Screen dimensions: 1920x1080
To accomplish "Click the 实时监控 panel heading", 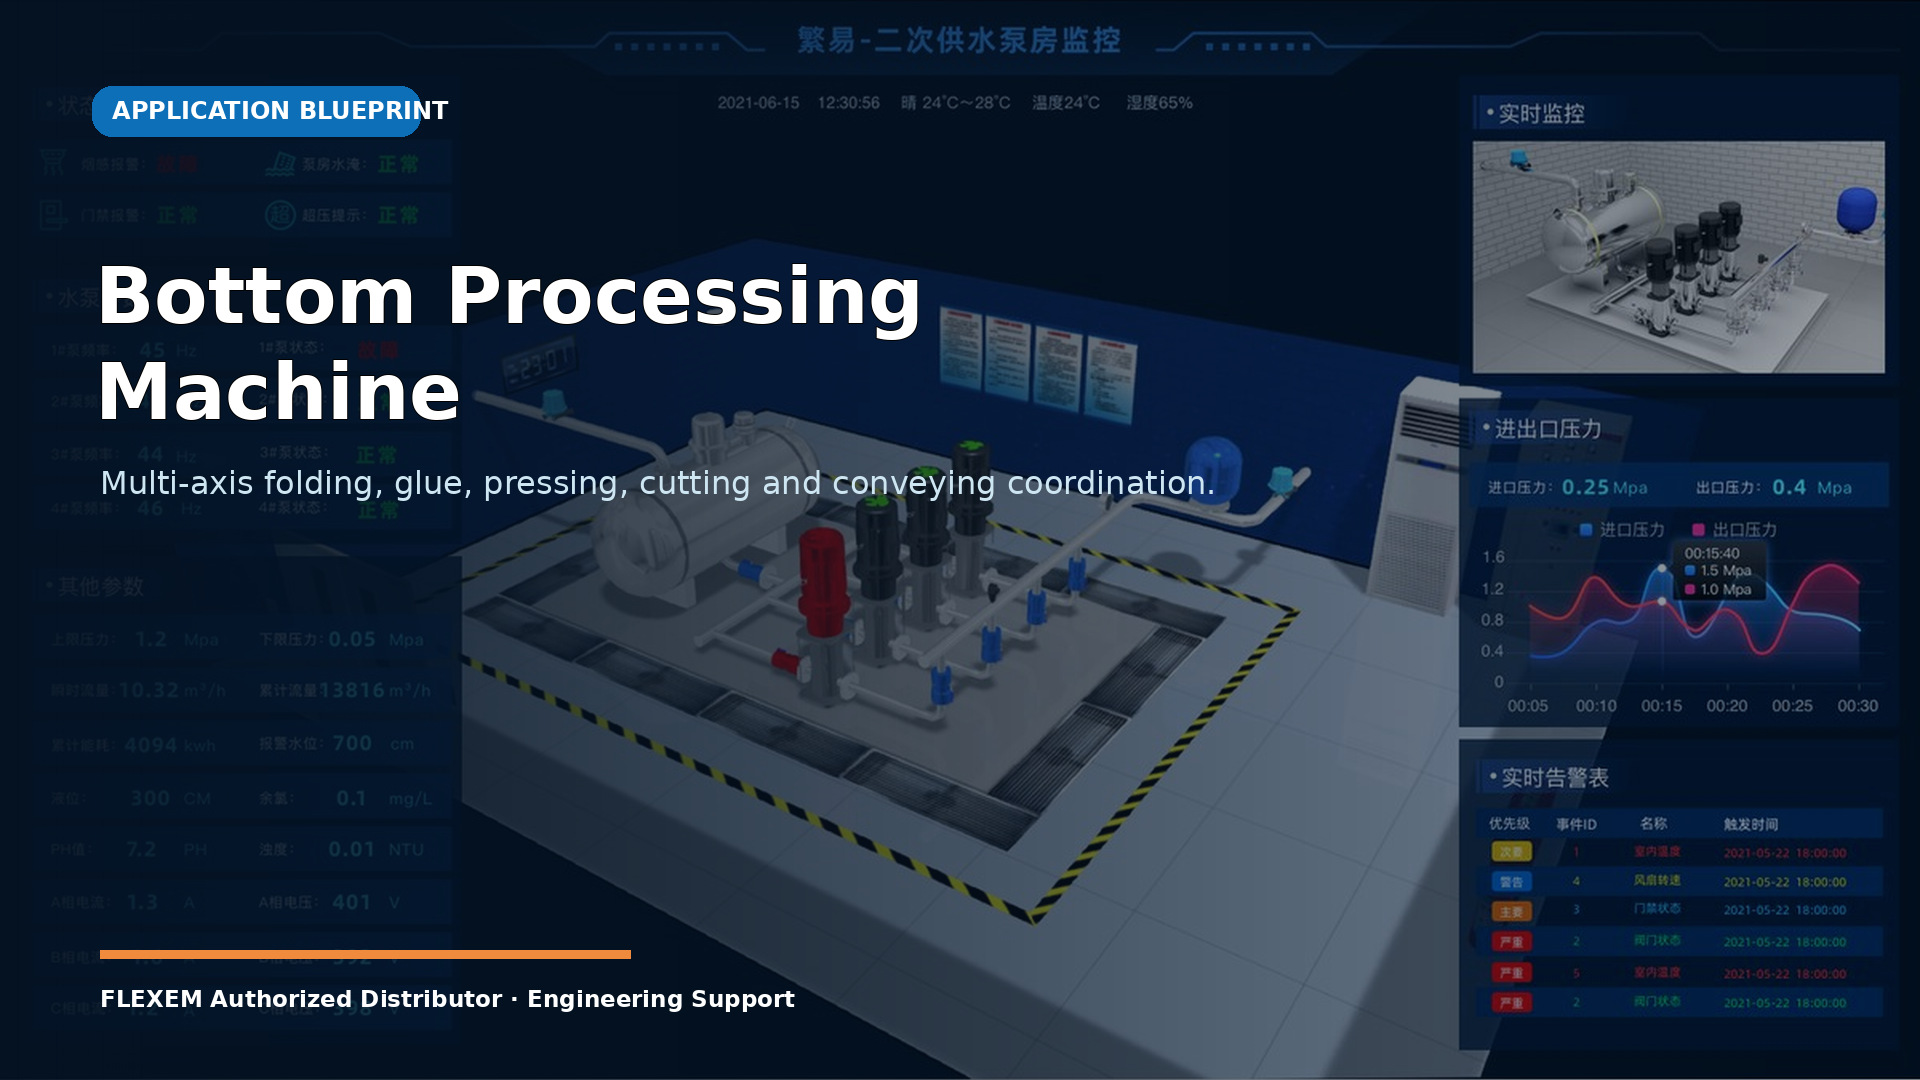I will [x=1541, y=114].
